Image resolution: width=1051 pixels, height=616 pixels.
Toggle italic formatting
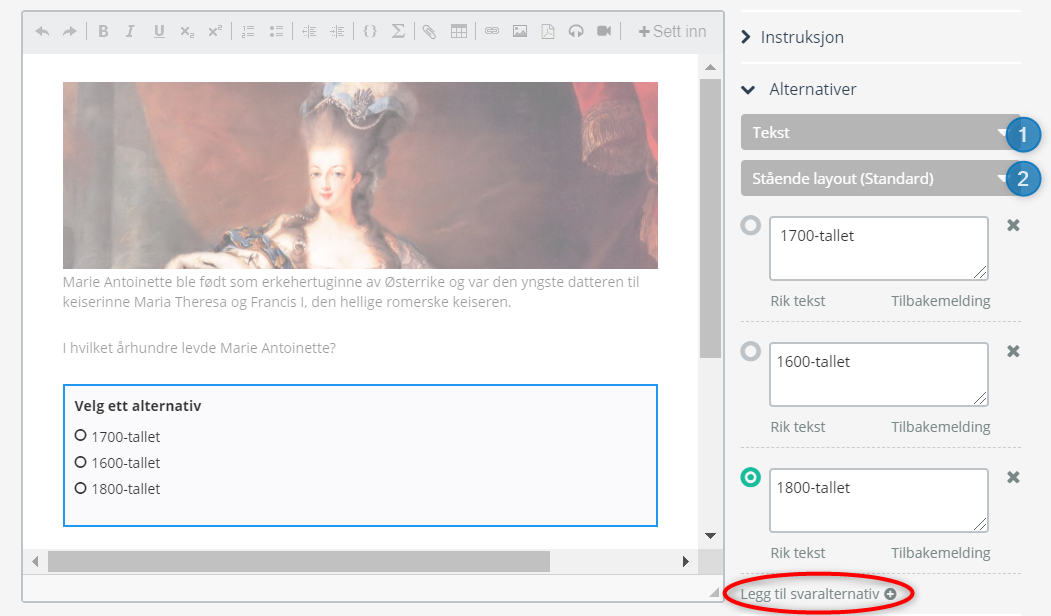click(x=130, y=32)
